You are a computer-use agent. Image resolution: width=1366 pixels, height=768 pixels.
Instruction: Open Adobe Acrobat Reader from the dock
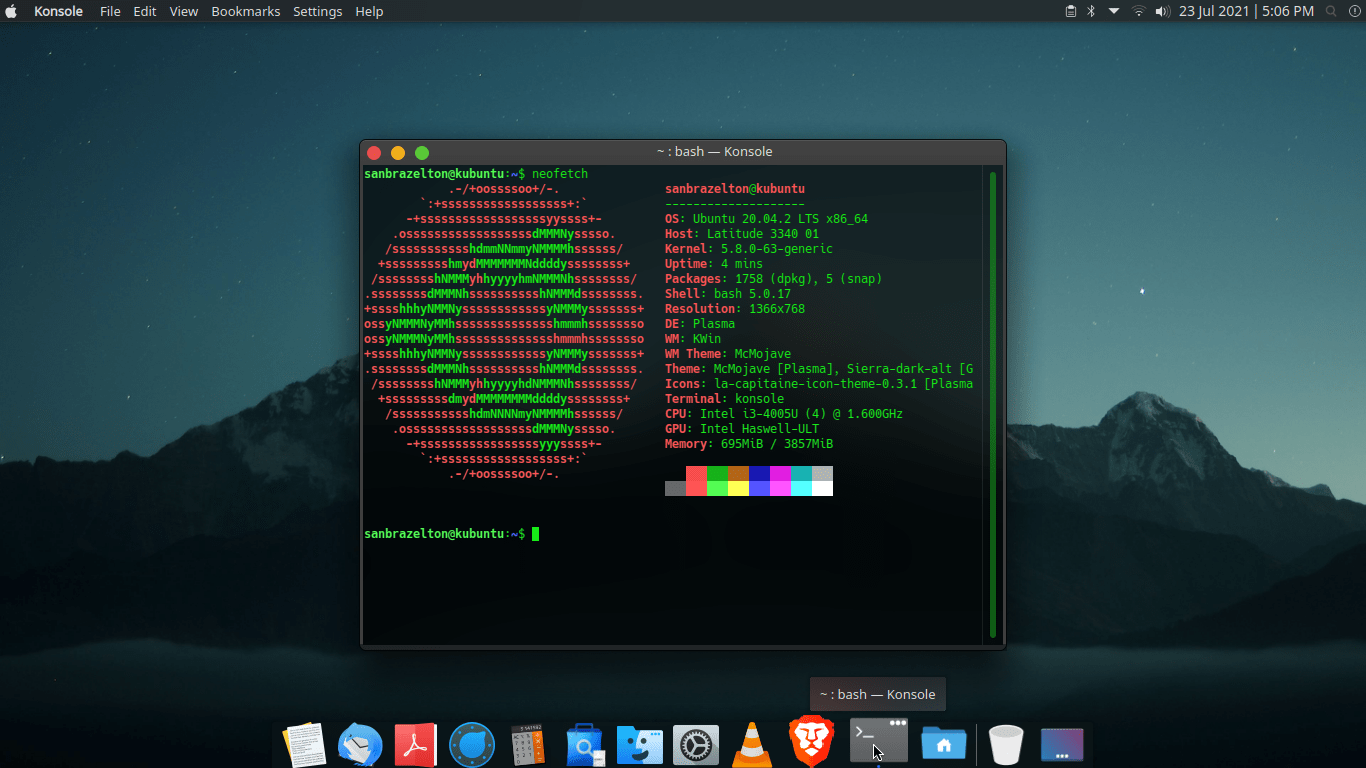(415, 744)
